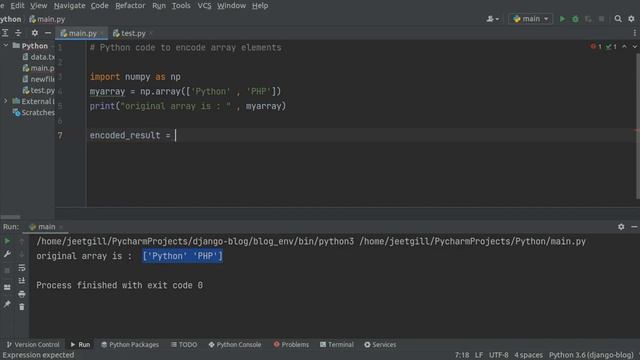The height and width of the screenshot is (360, 640).
Task: Click the error count indicator in editor
Action: point(596,47)
